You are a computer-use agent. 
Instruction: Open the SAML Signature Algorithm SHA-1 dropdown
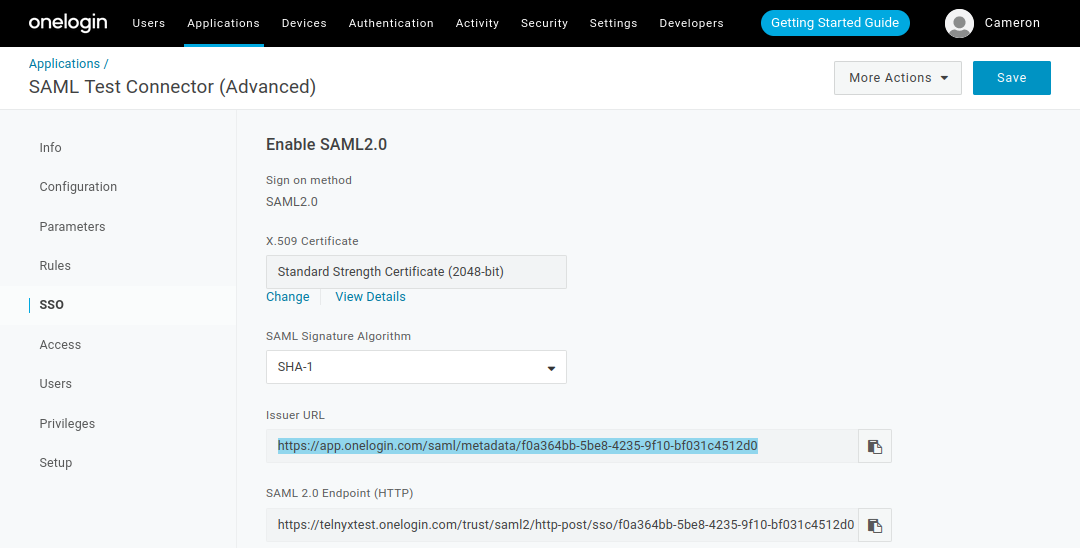point(416,367)
